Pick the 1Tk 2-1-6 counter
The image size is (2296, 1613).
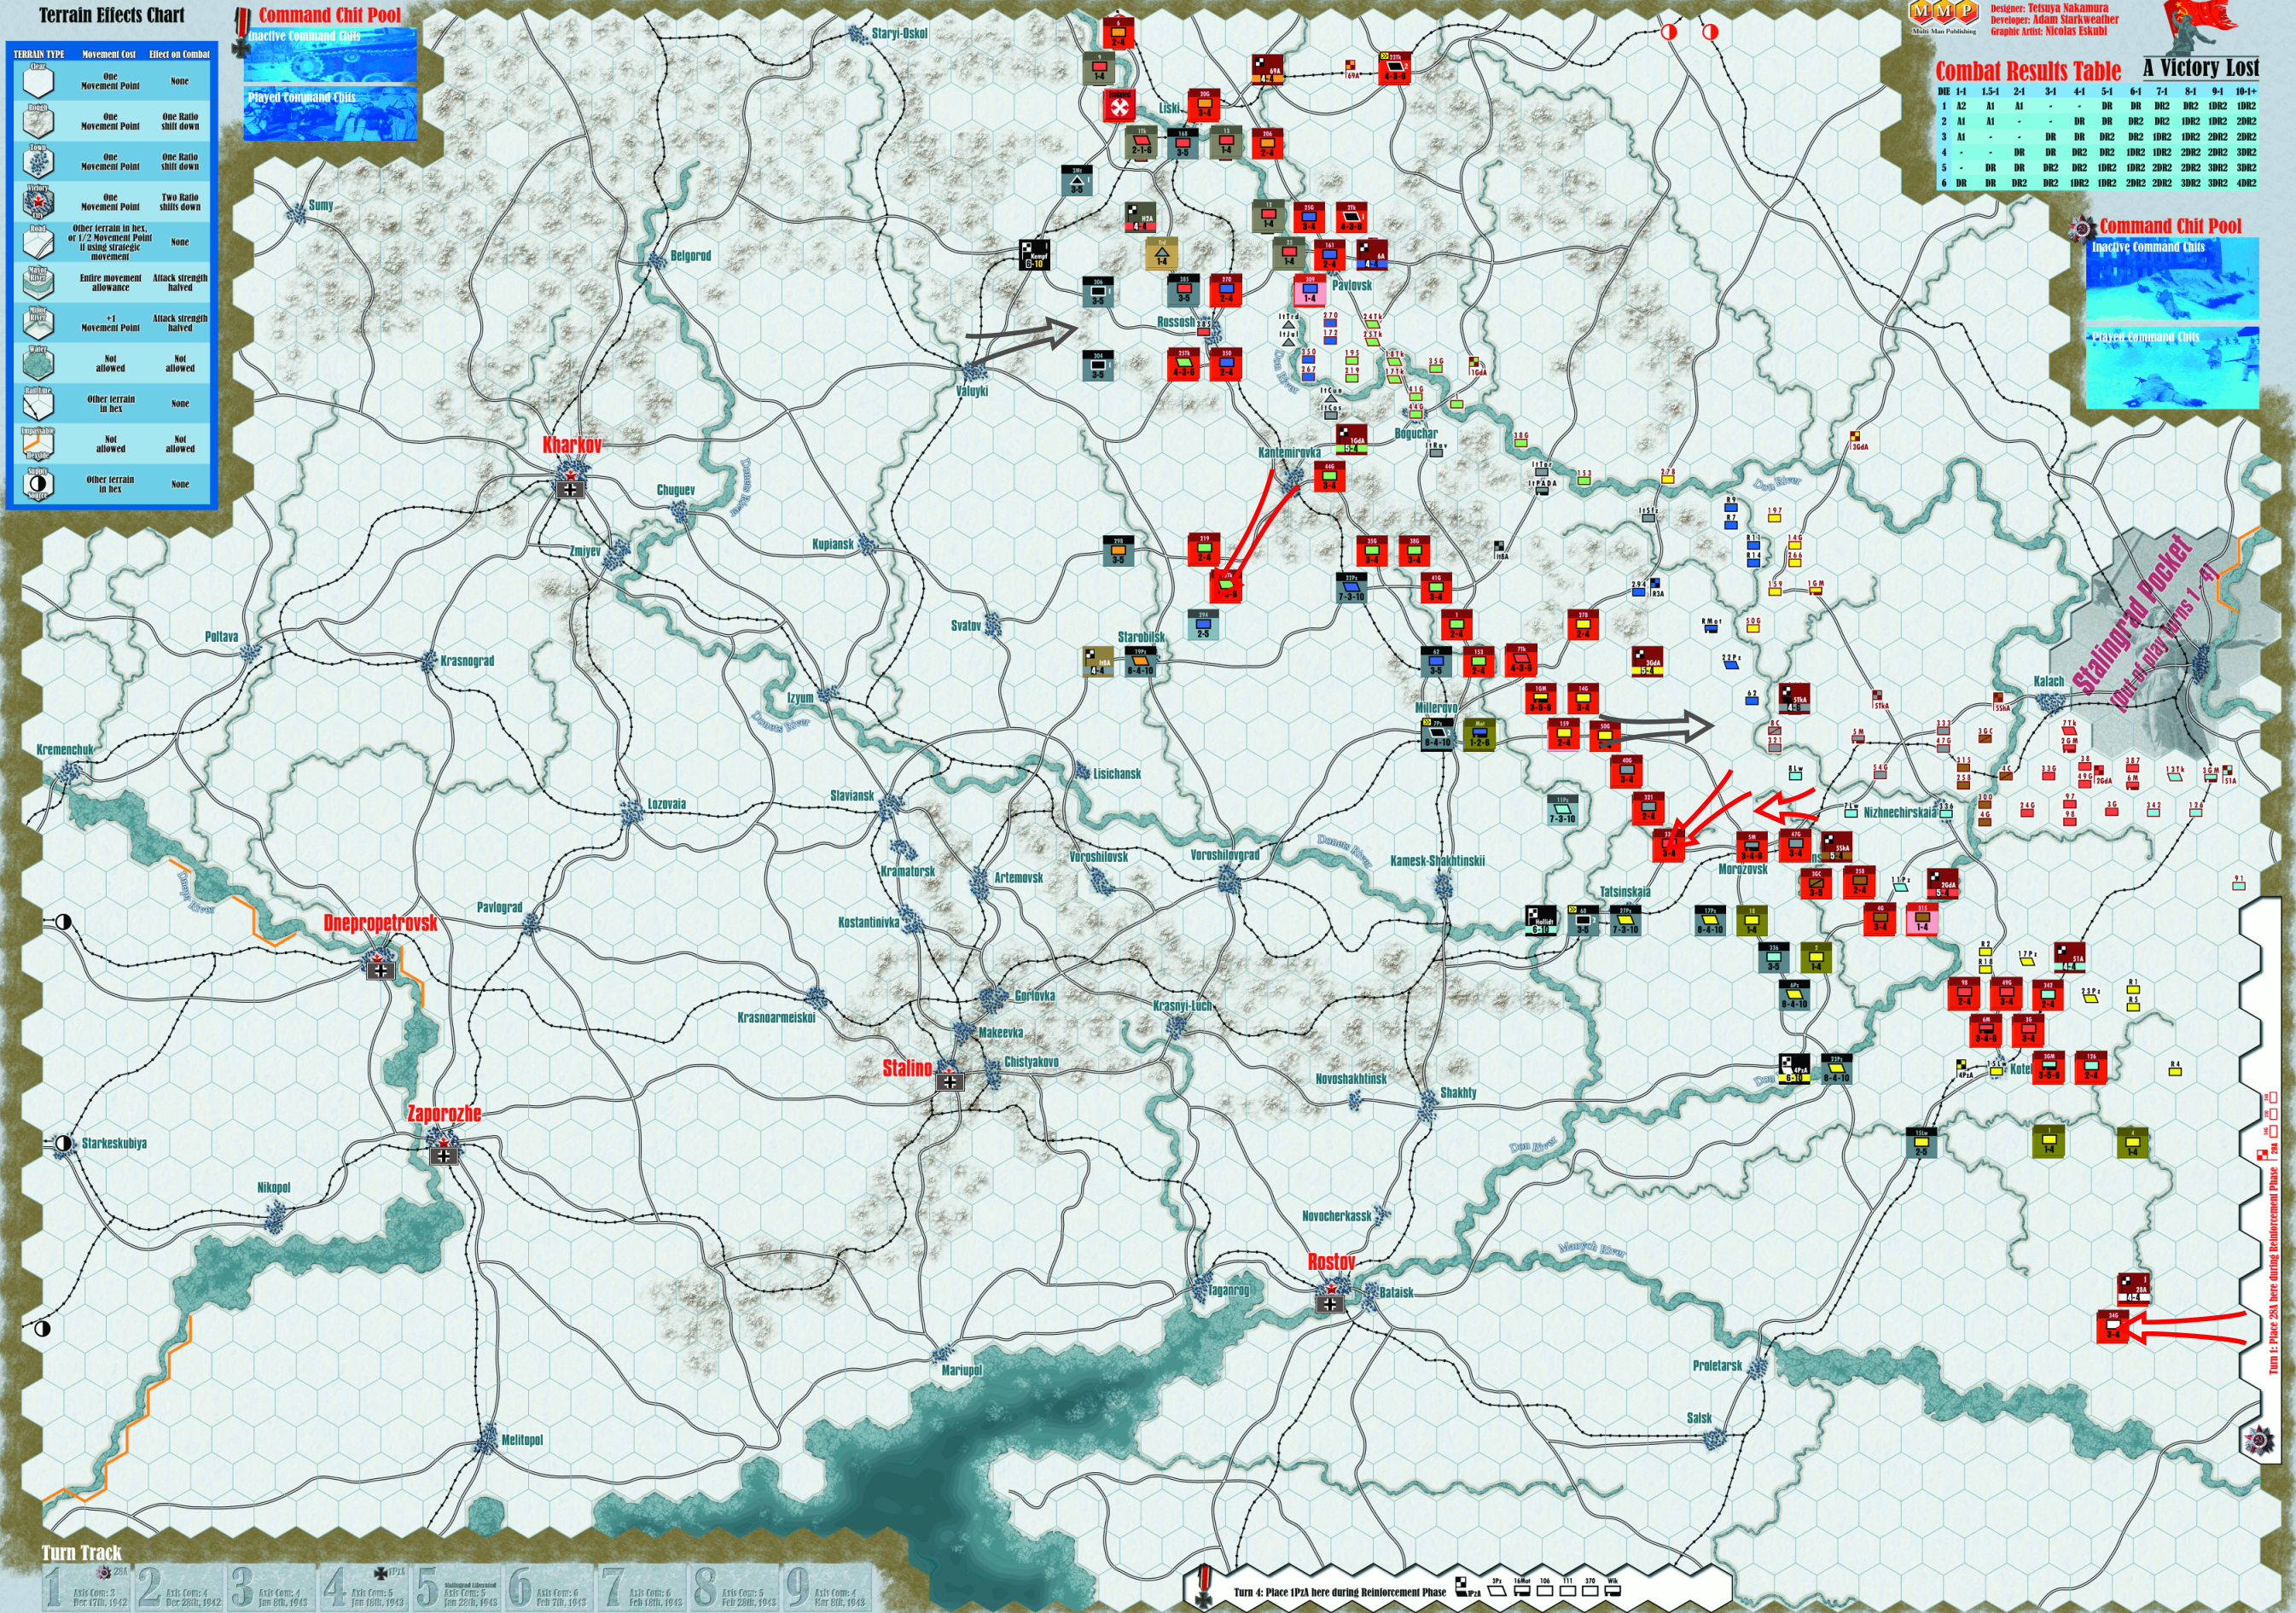point(1141,142)
